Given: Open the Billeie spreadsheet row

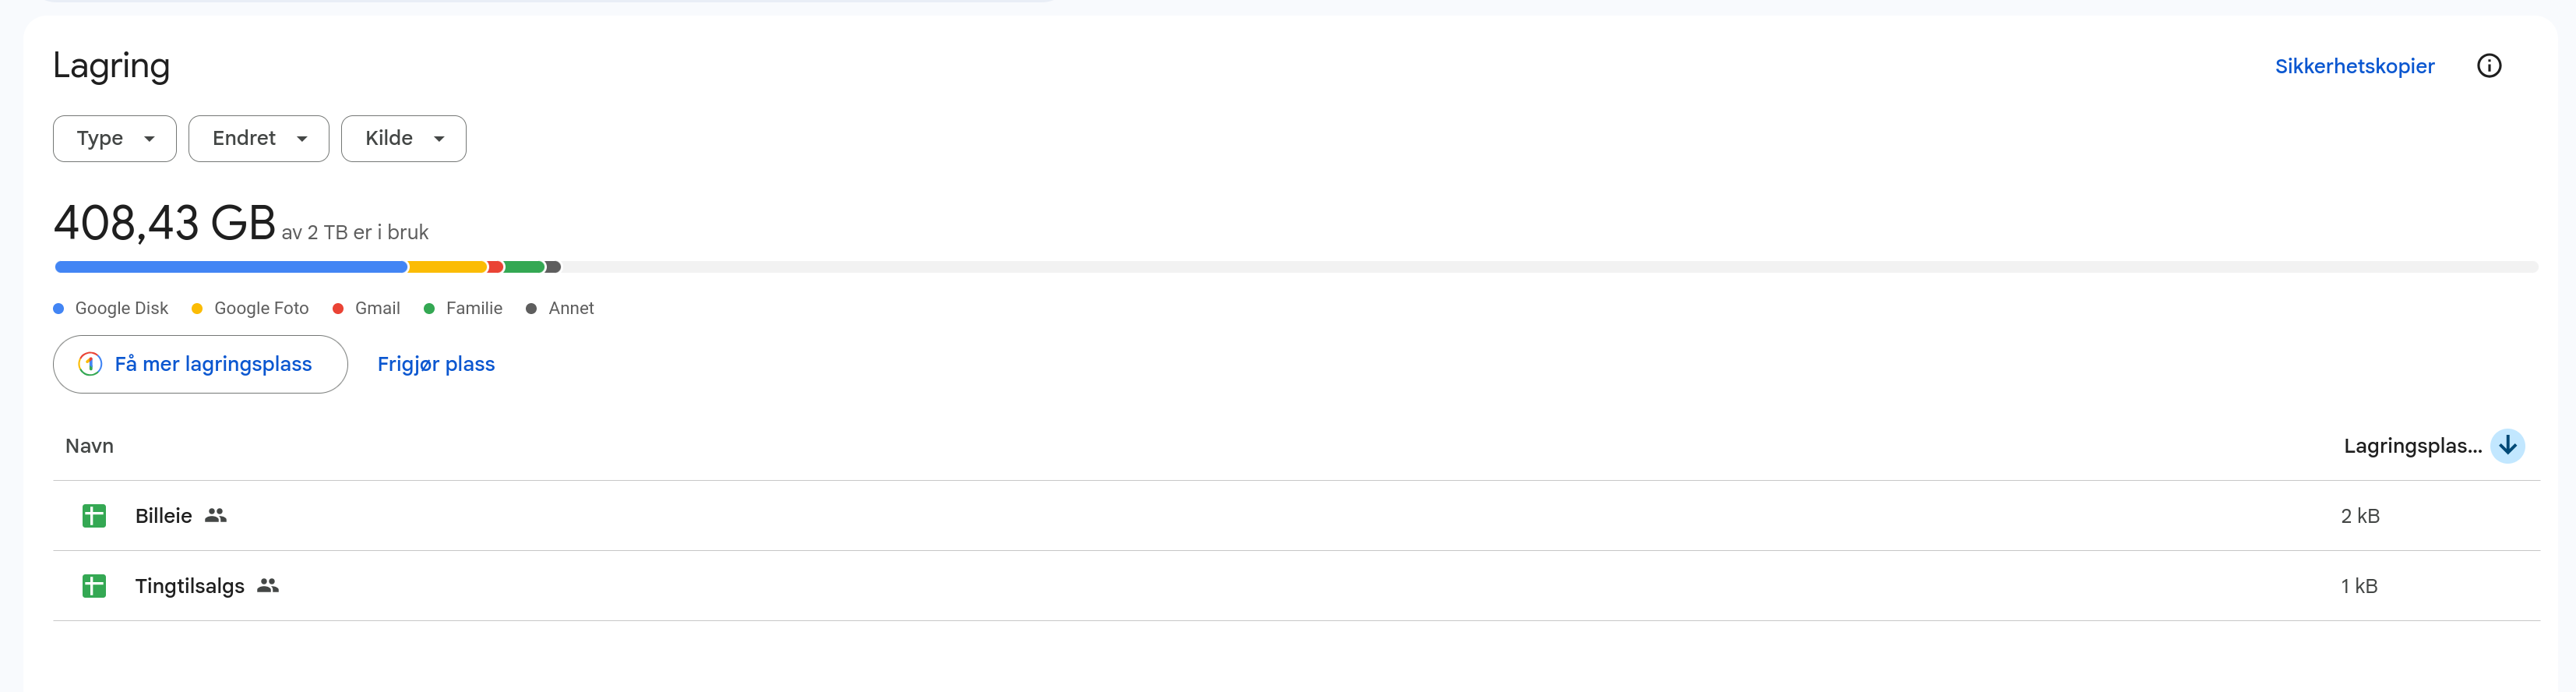Looking at the screenshot, I should [1296, 516].
